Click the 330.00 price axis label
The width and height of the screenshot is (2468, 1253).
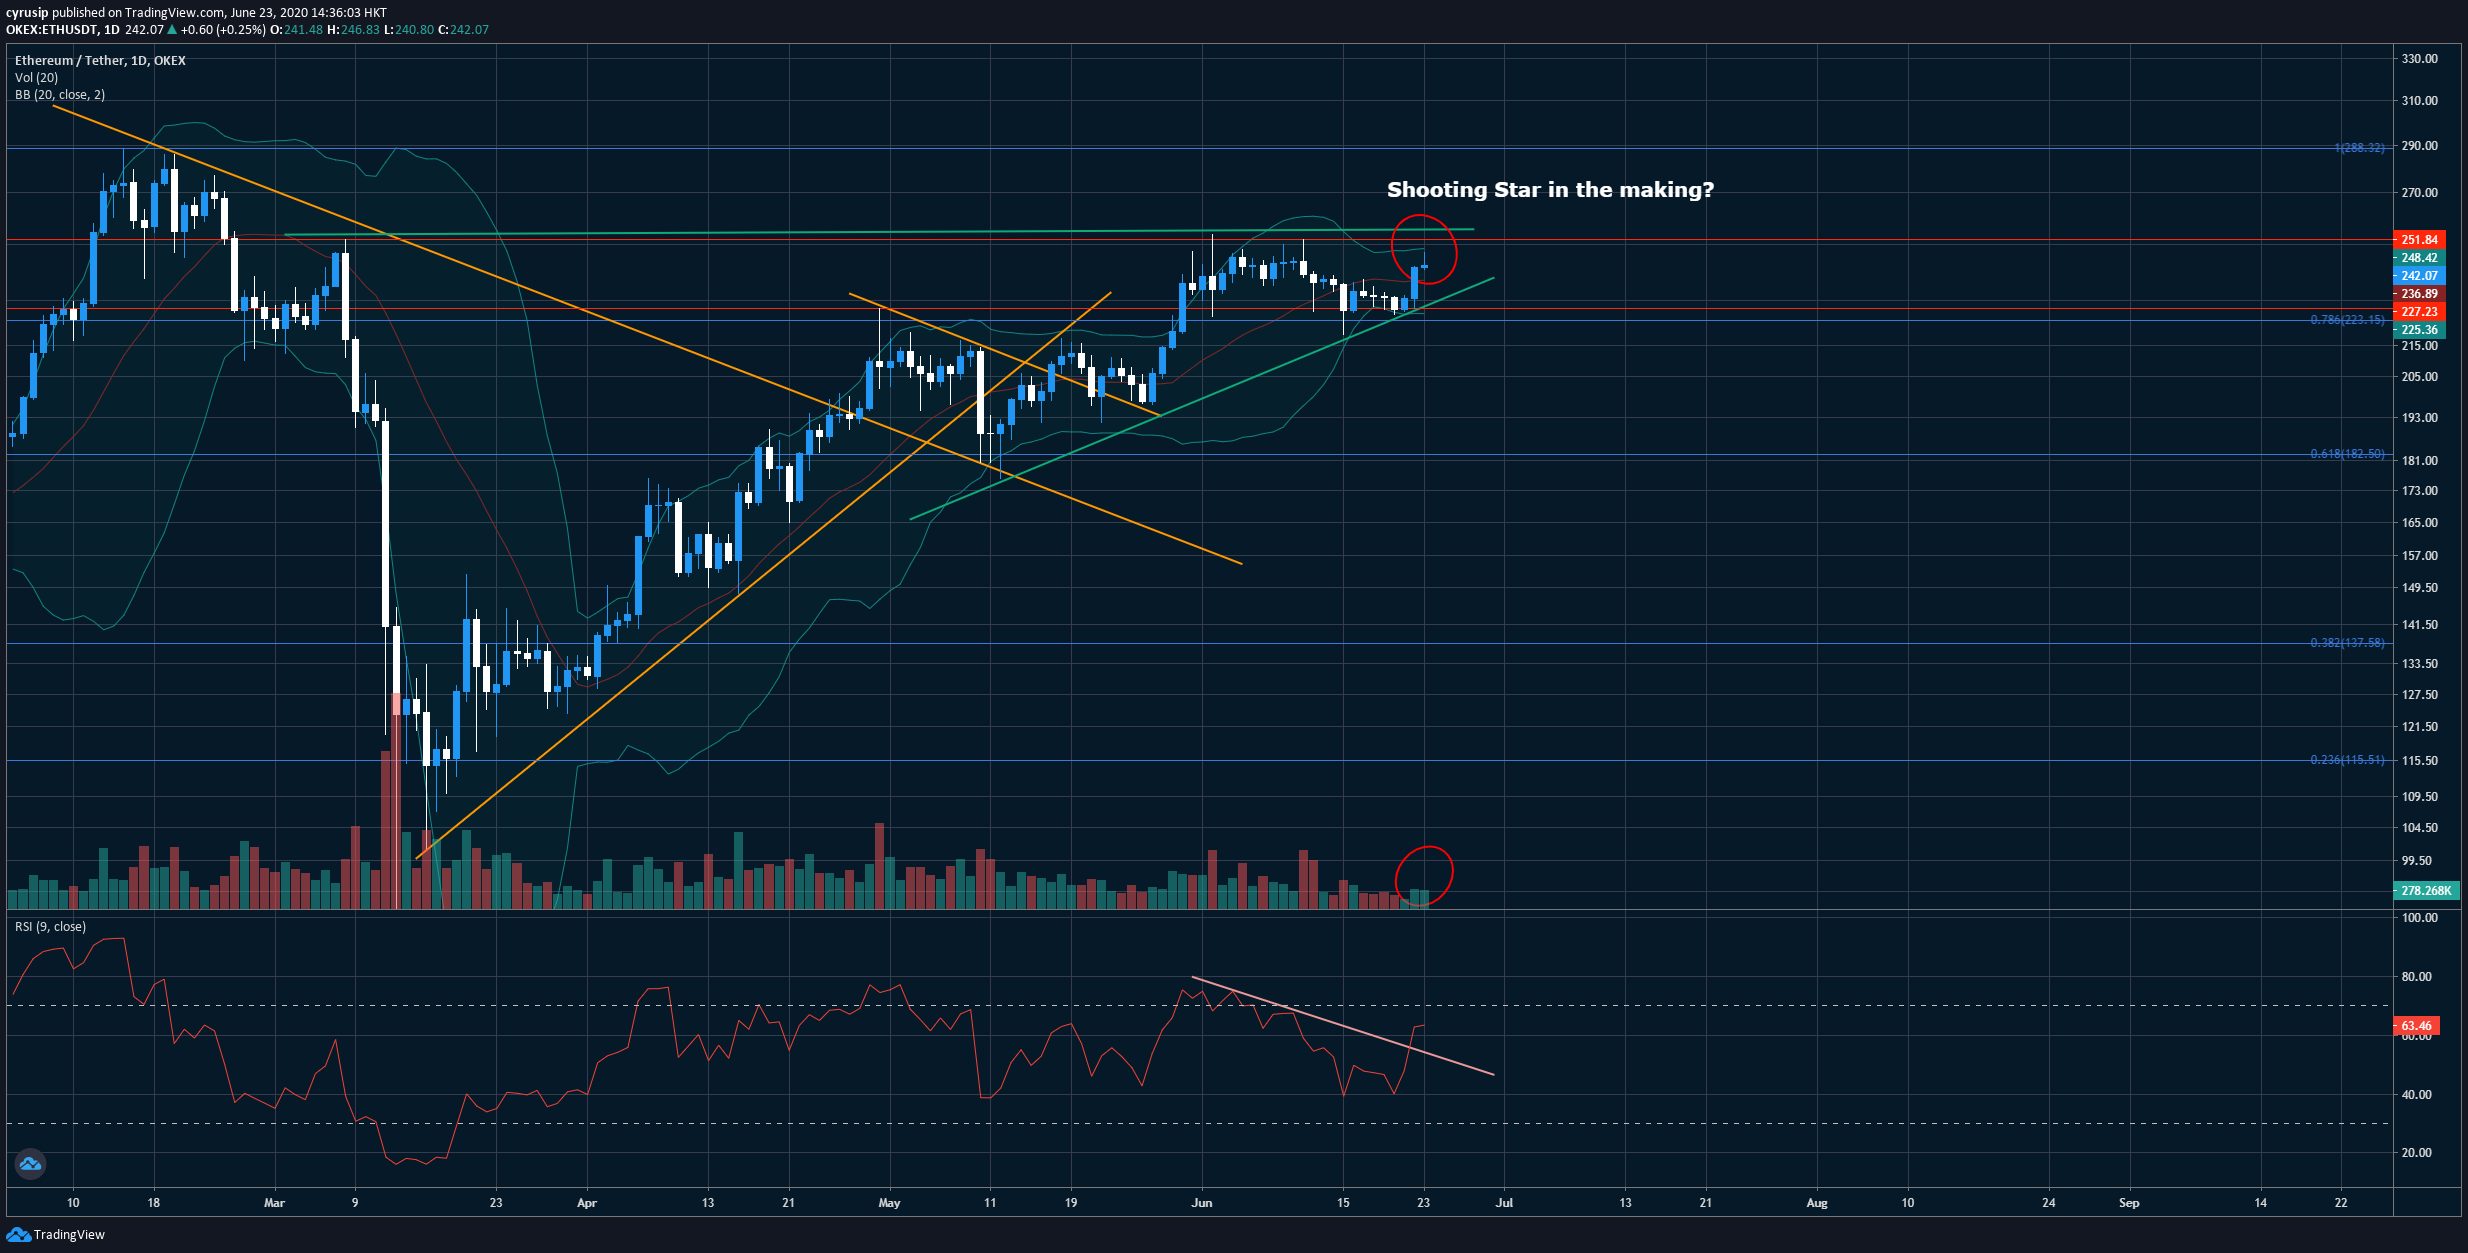tap(2420, 58)
